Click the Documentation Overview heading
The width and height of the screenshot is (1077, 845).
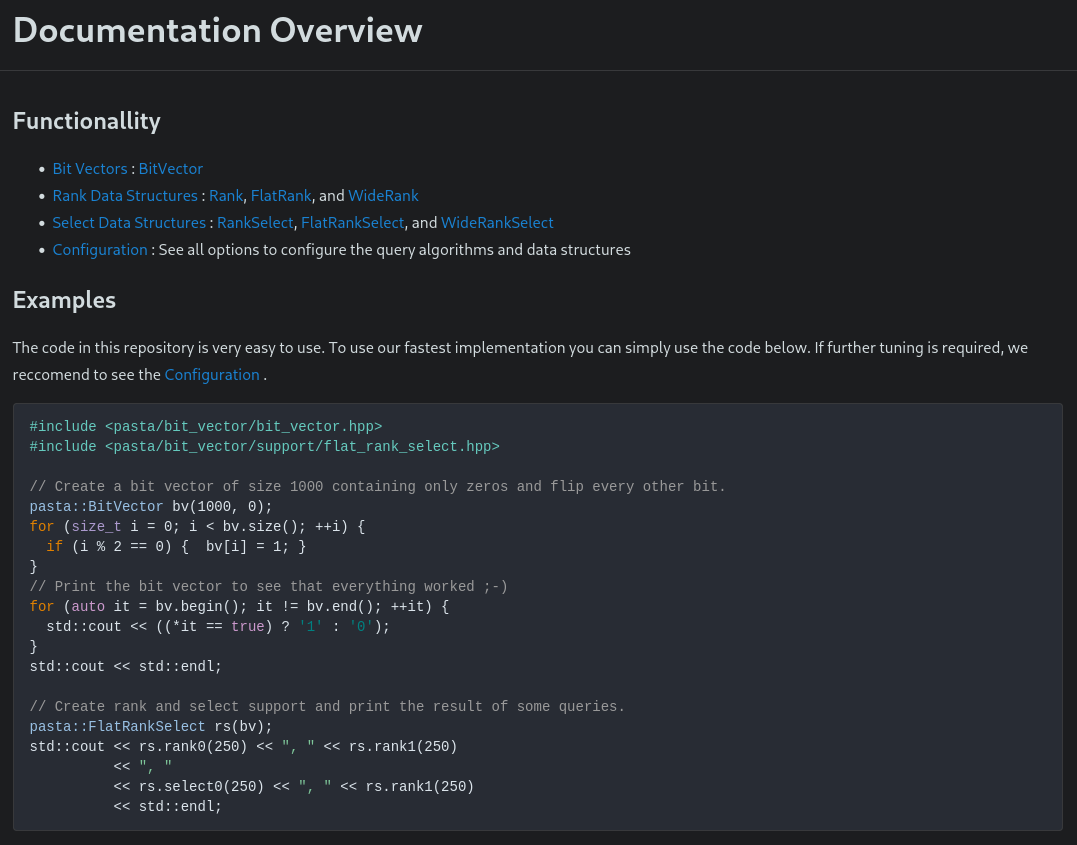tap(218, 30)
